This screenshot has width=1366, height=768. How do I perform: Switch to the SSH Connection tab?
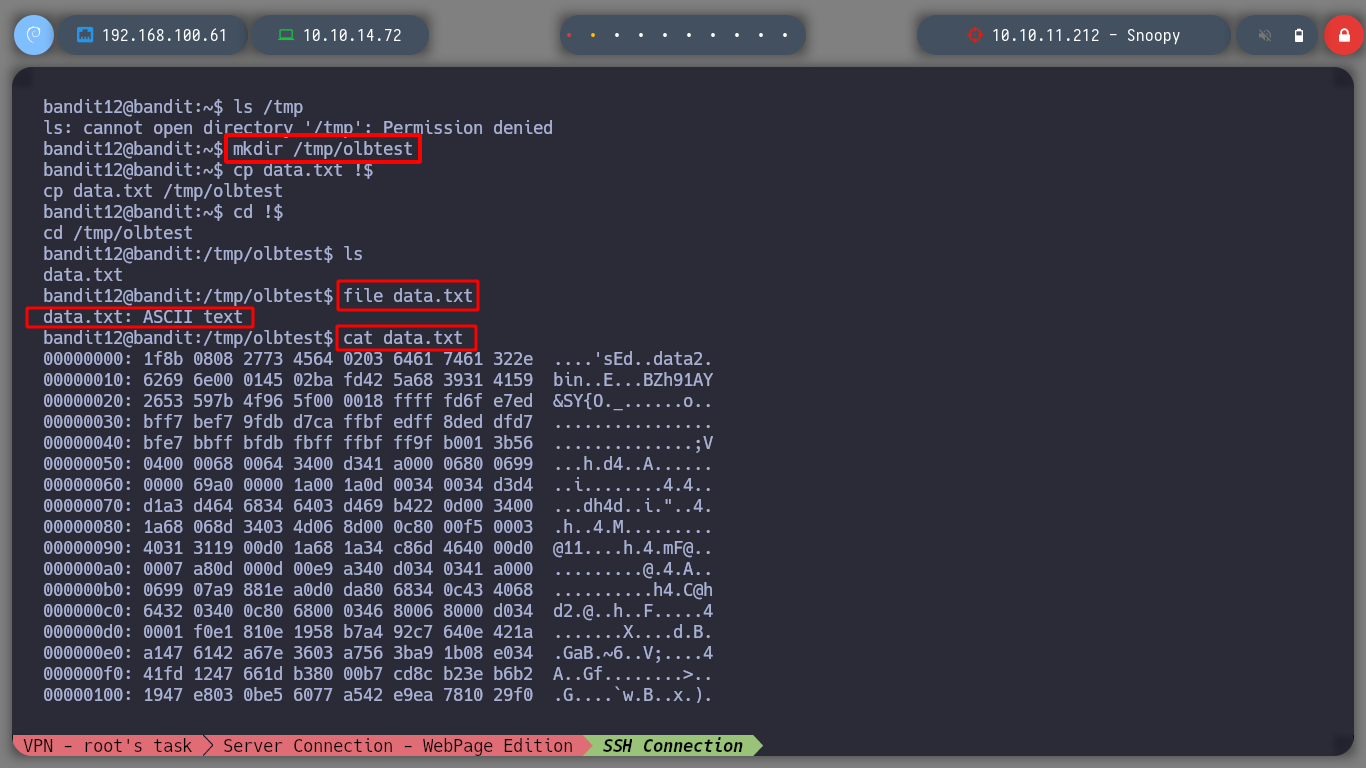point(672,746)
